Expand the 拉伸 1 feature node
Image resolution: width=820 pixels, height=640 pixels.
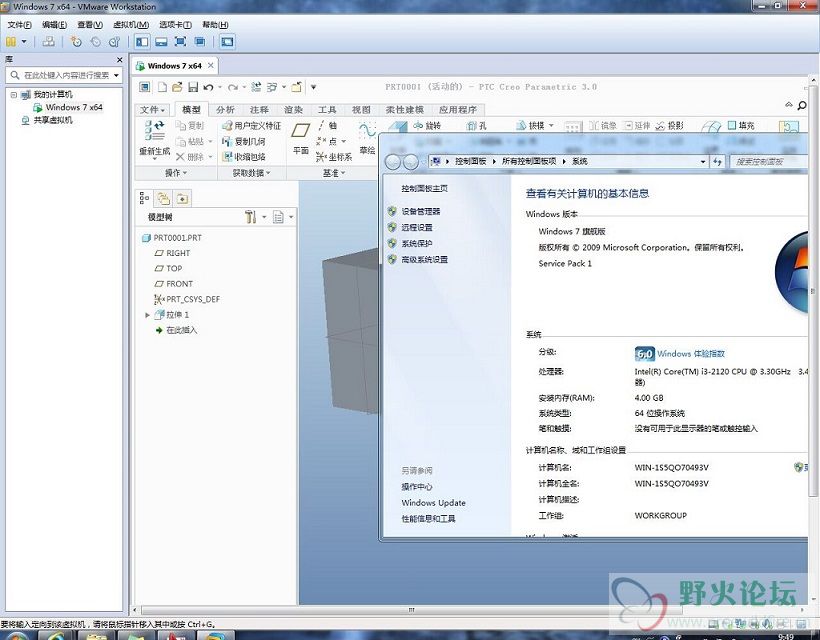point(147,315)
